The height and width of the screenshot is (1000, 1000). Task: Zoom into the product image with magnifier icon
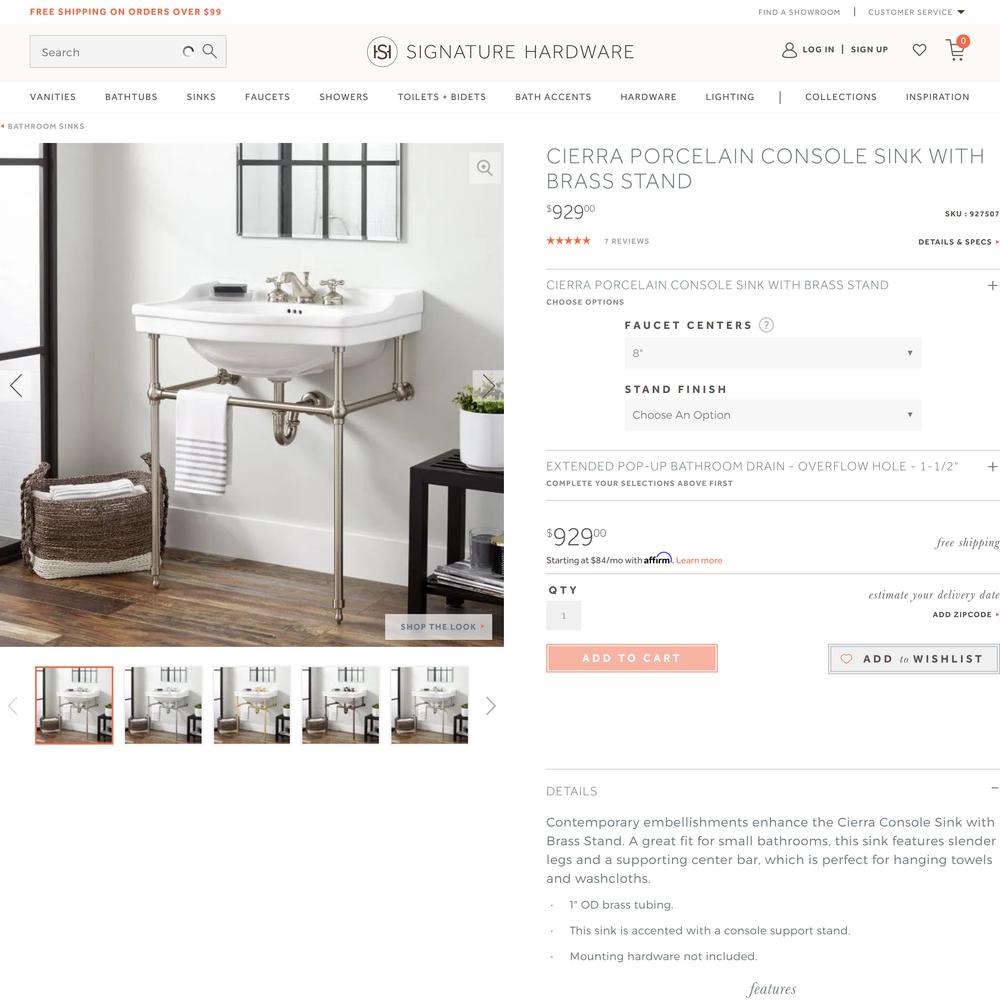click(485, 168)
